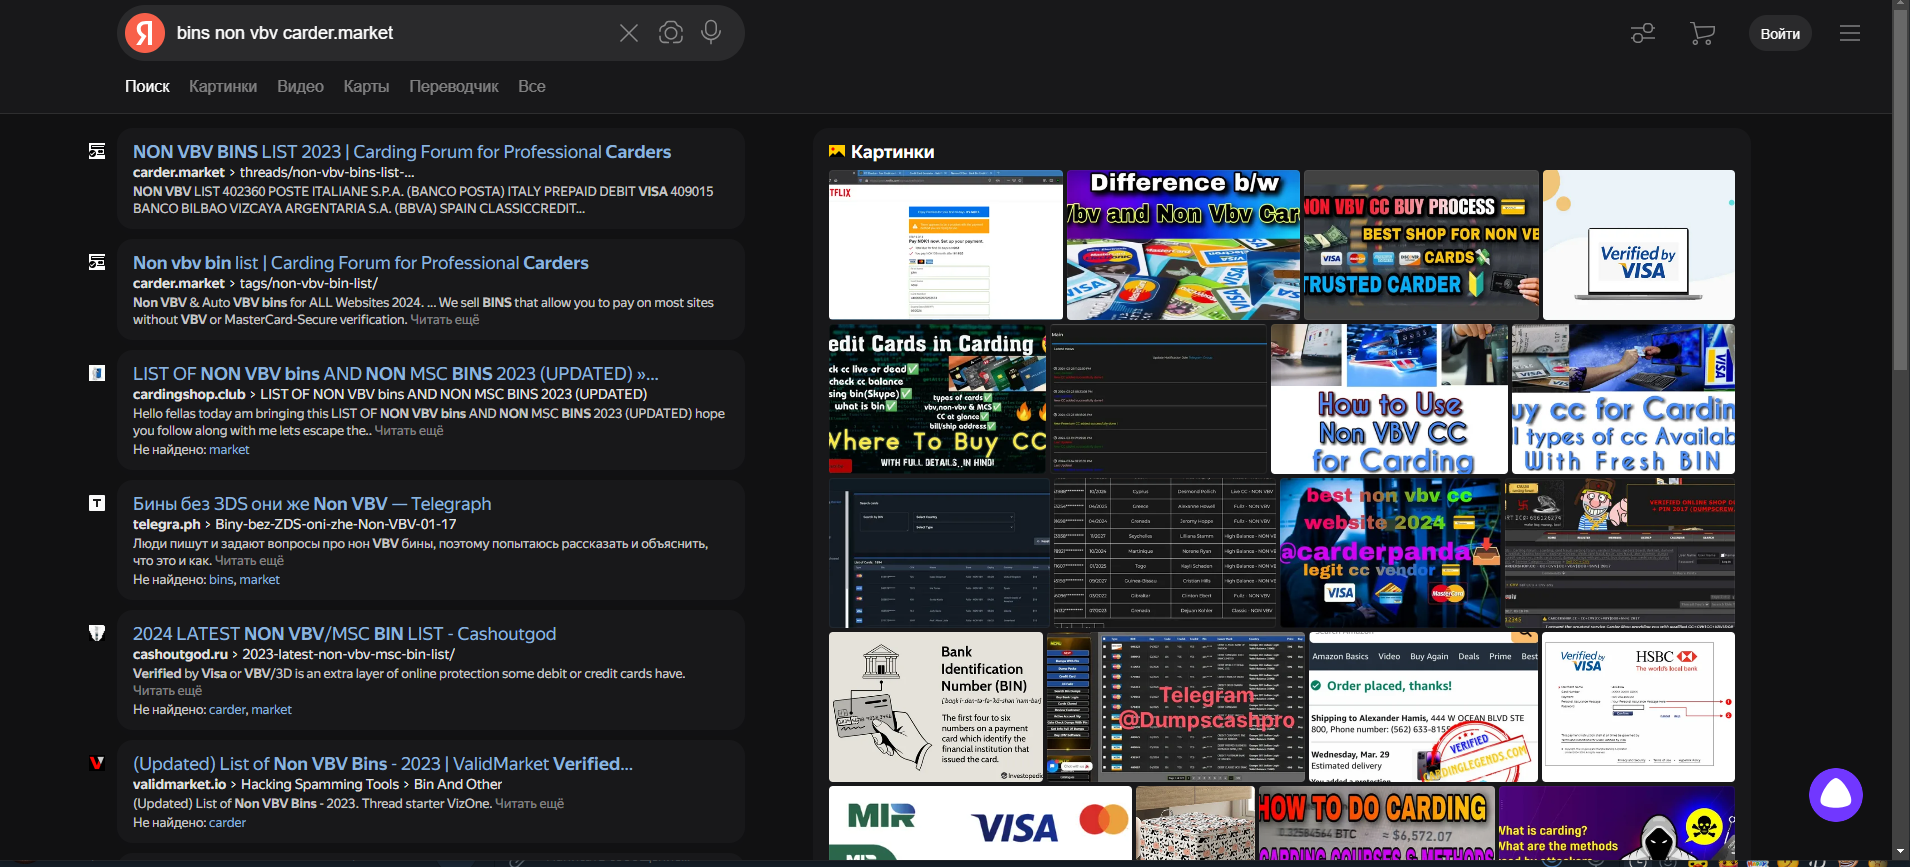Open the Verified by Visa laptop thumbnail

tap(1638, 245)
